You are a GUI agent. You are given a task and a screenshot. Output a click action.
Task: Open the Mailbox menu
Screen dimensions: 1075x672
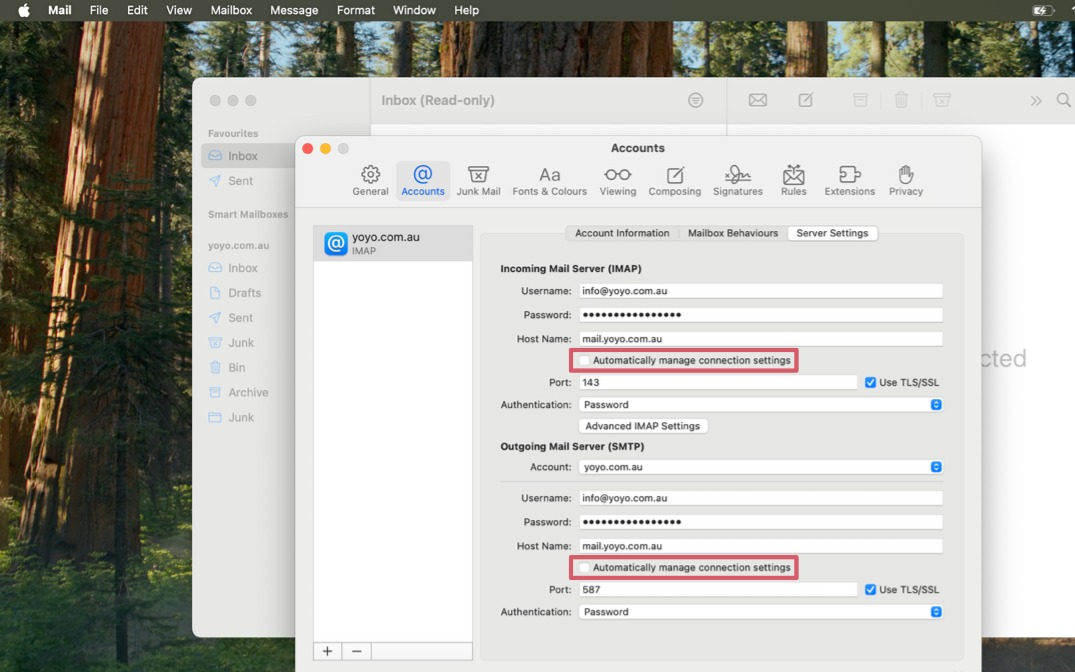231,10
